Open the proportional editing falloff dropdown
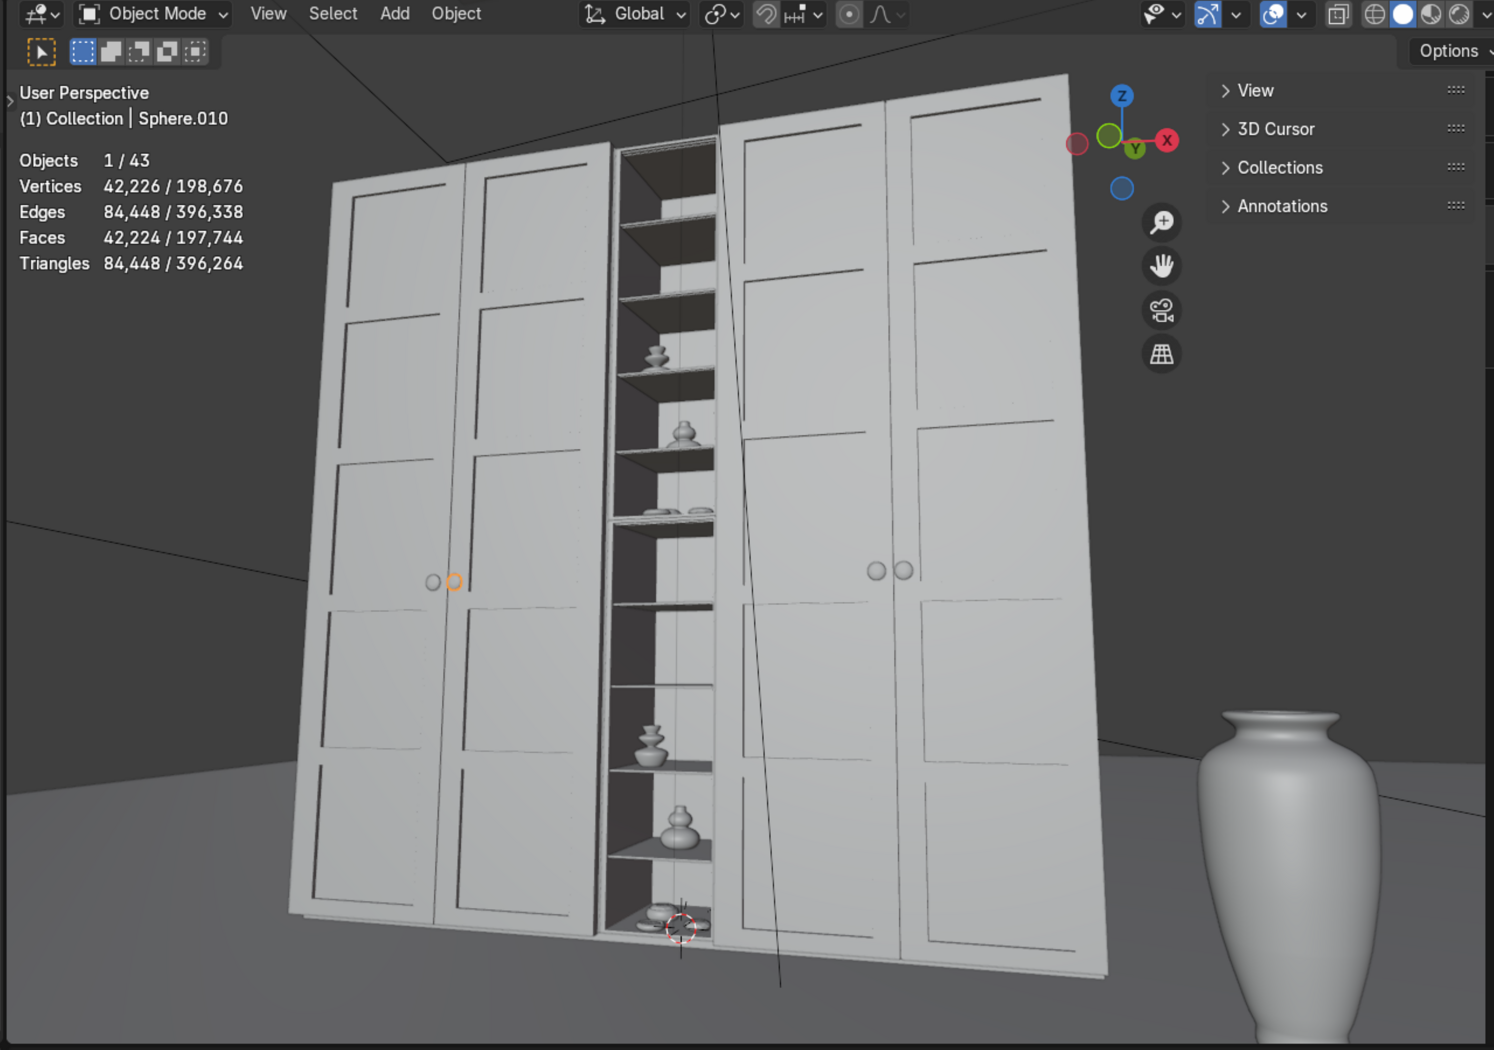 point(887,14)
